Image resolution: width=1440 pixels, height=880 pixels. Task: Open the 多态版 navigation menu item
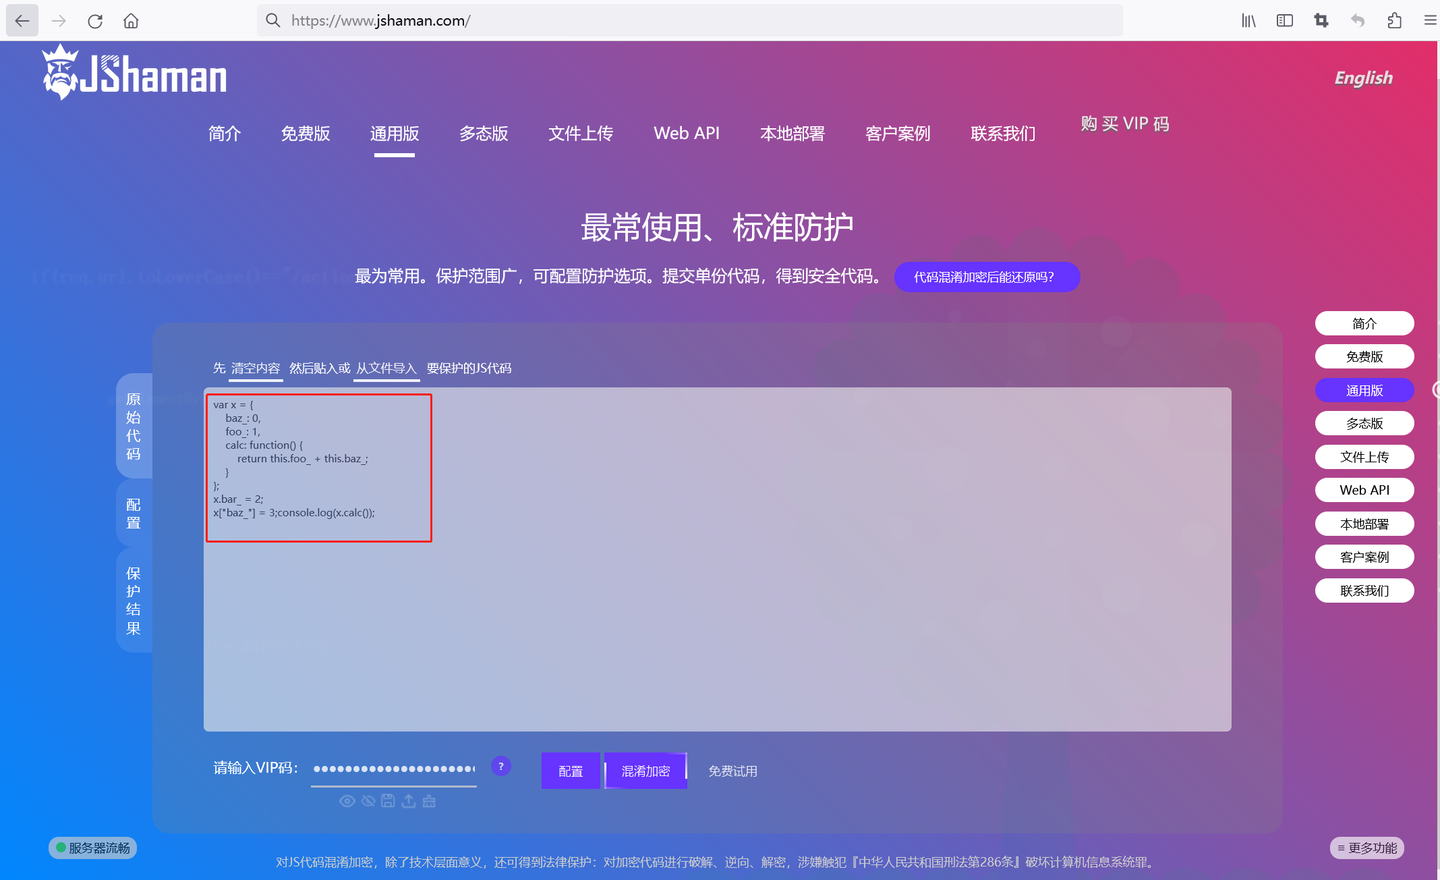[x=483, y=133]
